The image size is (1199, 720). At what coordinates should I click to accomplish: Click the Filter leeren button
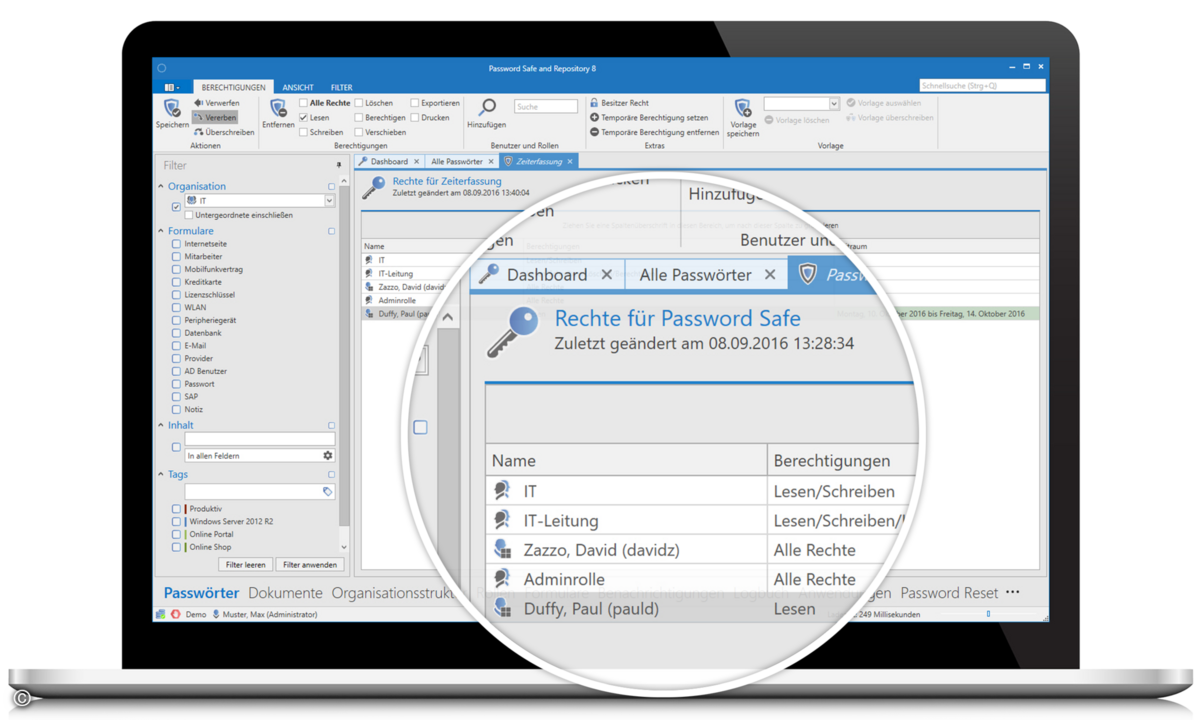pos(245,565)
